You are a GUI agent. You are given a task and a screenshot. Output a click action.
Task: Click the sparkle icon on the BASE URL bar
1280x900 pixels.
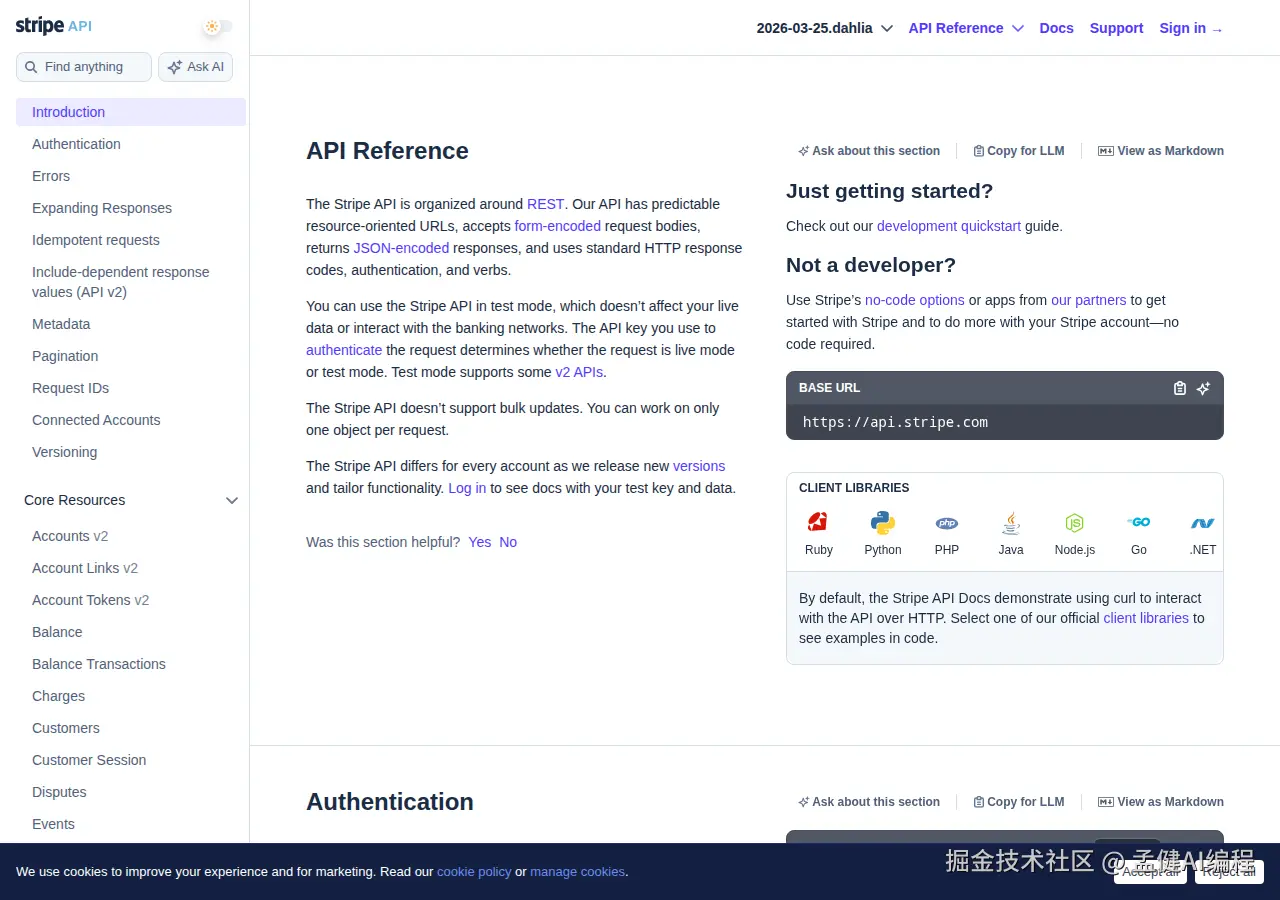coord(1203,388)
